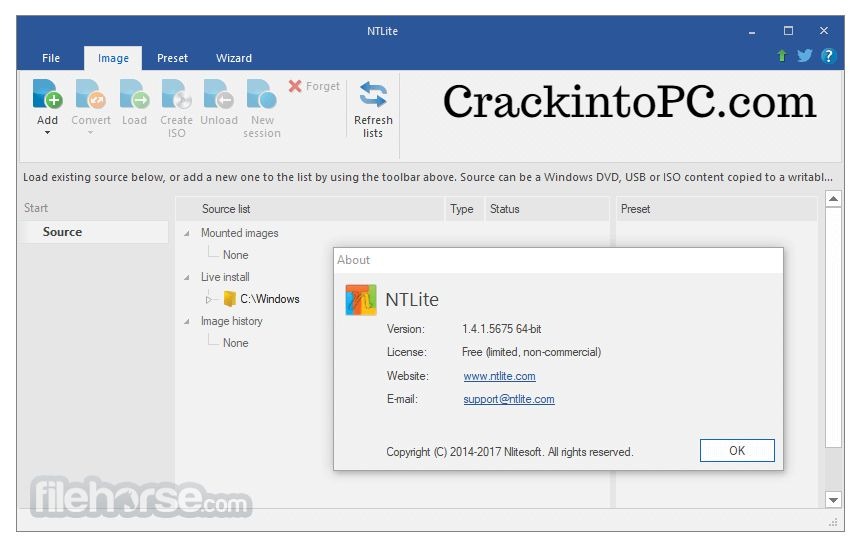Click the Mounted images label
Image resolution: width=862 pixels, height=548 pixels.
click(x=240, y=233)
